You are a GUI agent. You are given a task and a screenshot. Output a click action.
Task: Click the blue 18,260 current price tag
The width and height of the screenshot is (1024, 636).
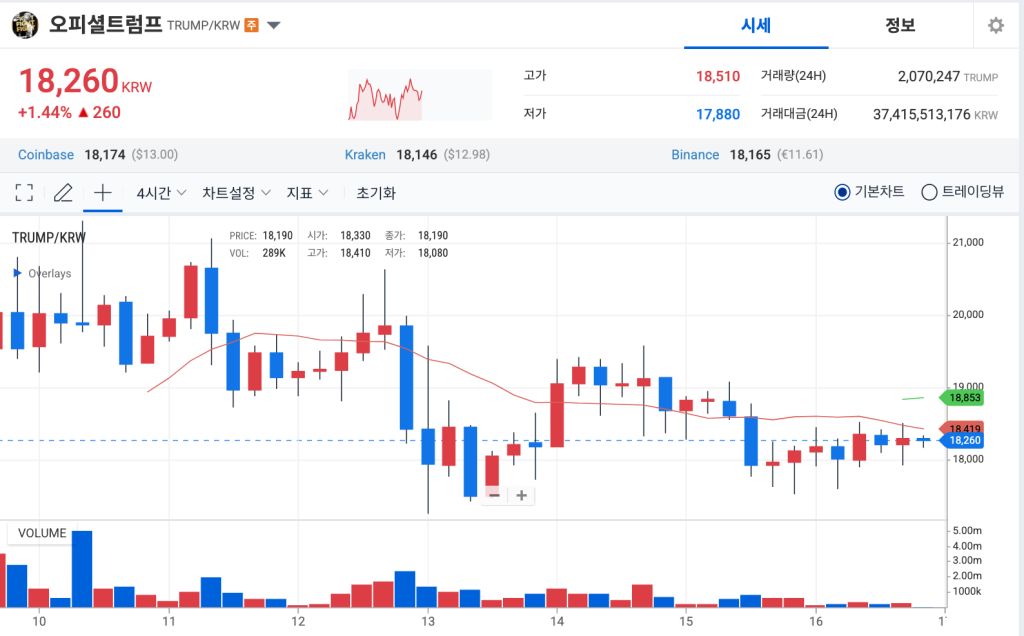point(961,441)
